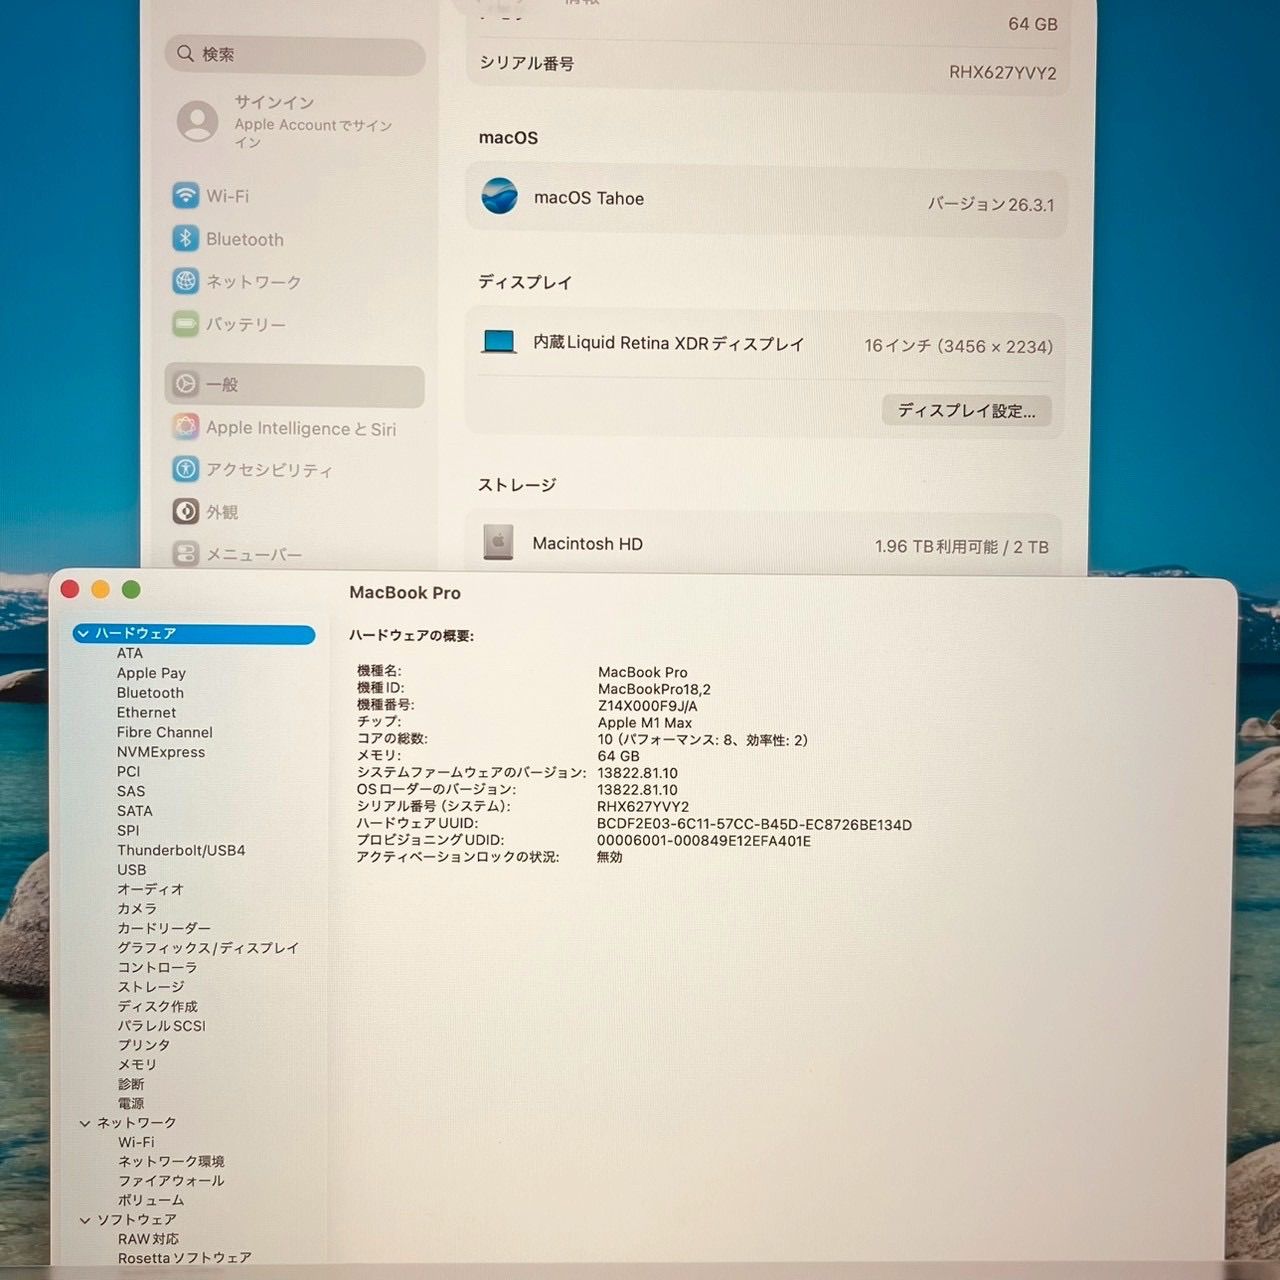Click the MacBookPro18,2 model ID value
Screen dimensions: 1280x1280
point(654,689)
